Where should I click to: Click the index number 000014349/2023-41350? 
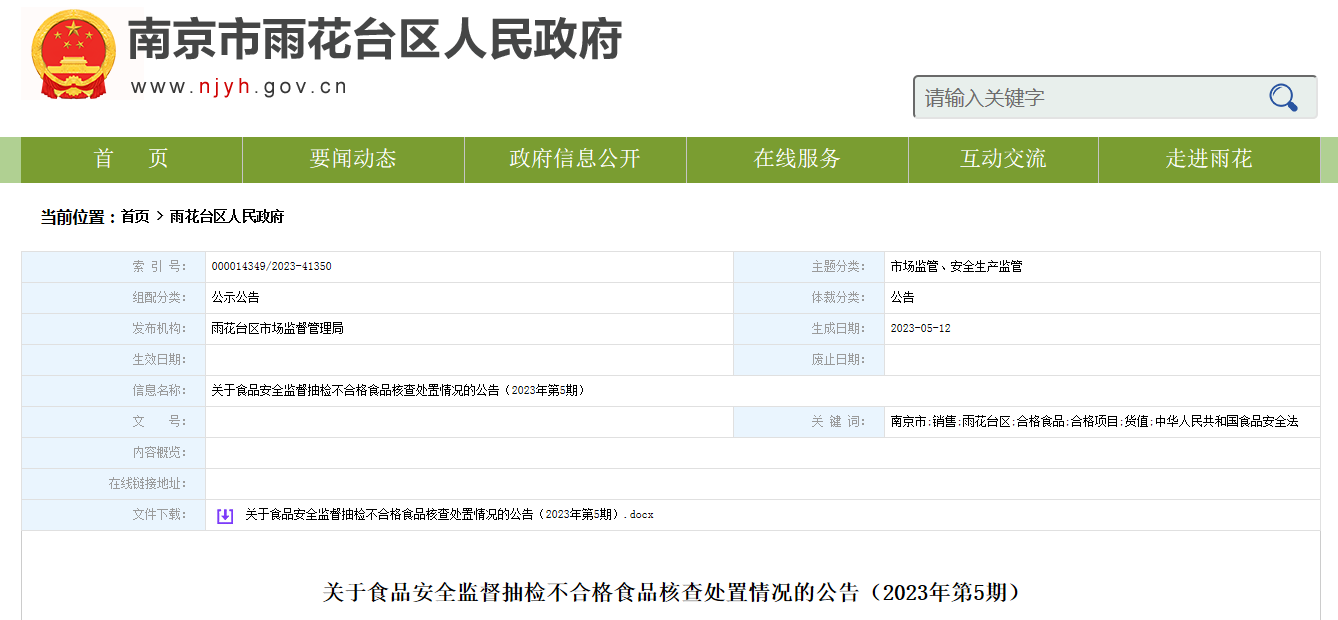tap(271, 267)
